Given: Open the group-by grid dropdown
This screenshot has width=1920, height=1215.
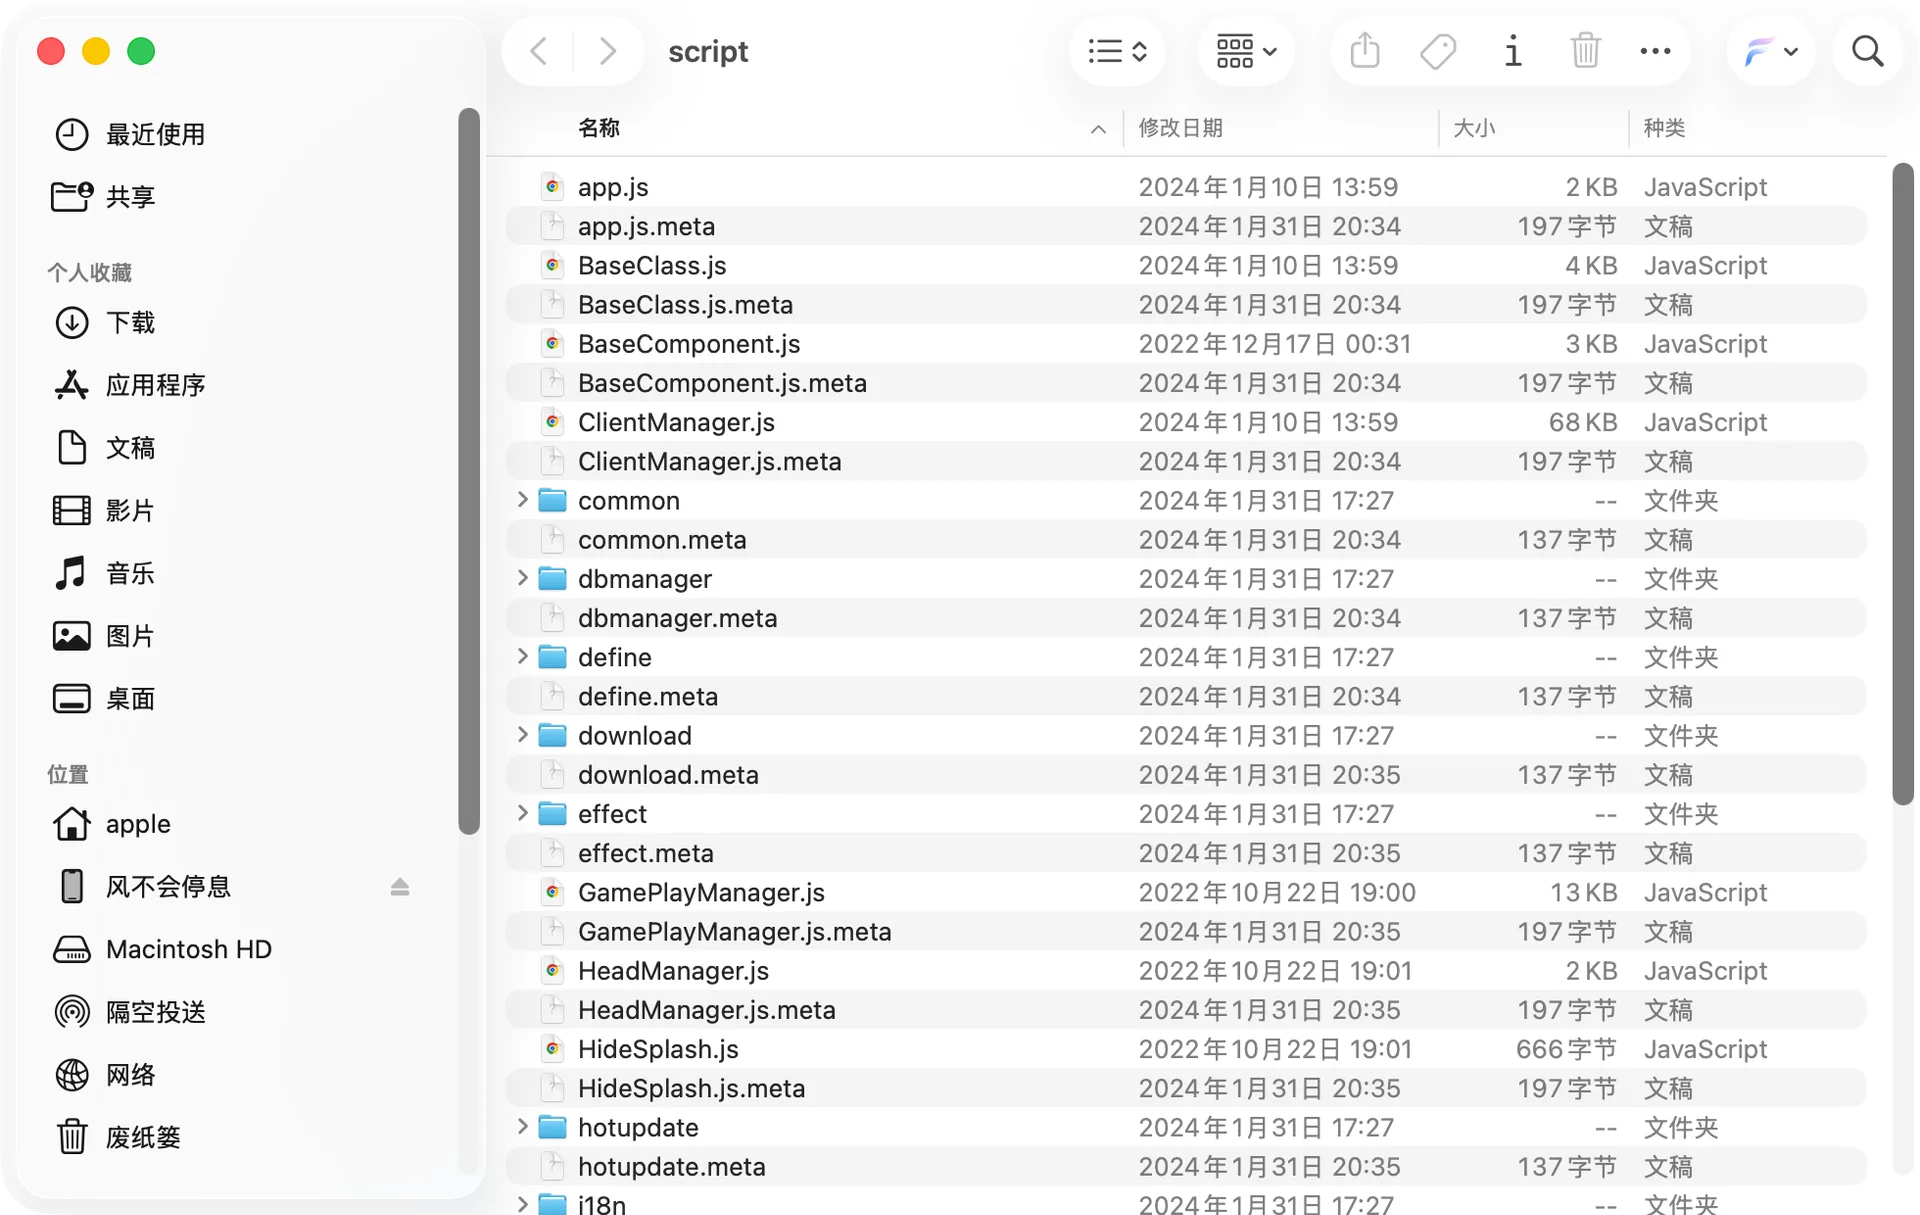Looking at the screenshot, I should click(1246, 51).
